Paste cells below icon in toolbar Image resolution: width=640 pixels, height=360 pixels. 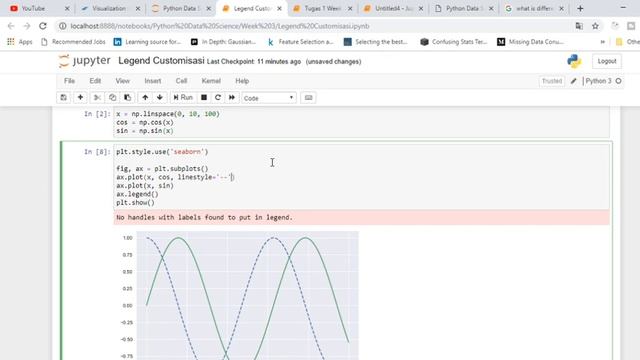[127, 98]
